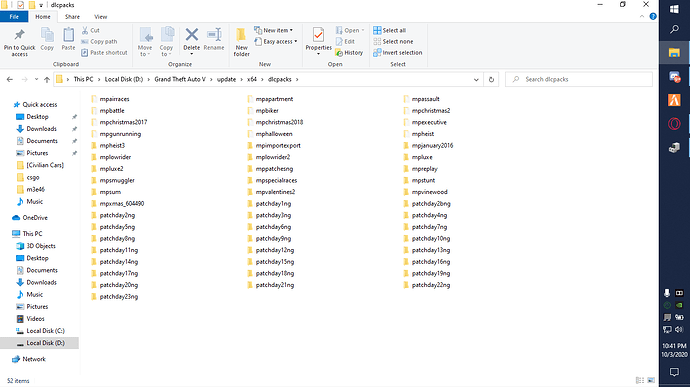Click Select all
Image resolution: width=690 pixels, height=387 pixels.
[x=389, y=30]
